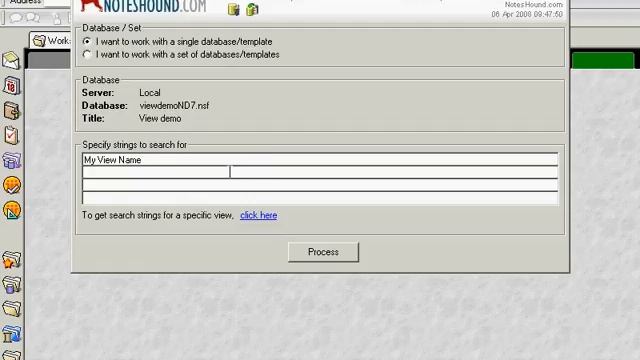Select set of databases/templates radio option

pos(87,54)
